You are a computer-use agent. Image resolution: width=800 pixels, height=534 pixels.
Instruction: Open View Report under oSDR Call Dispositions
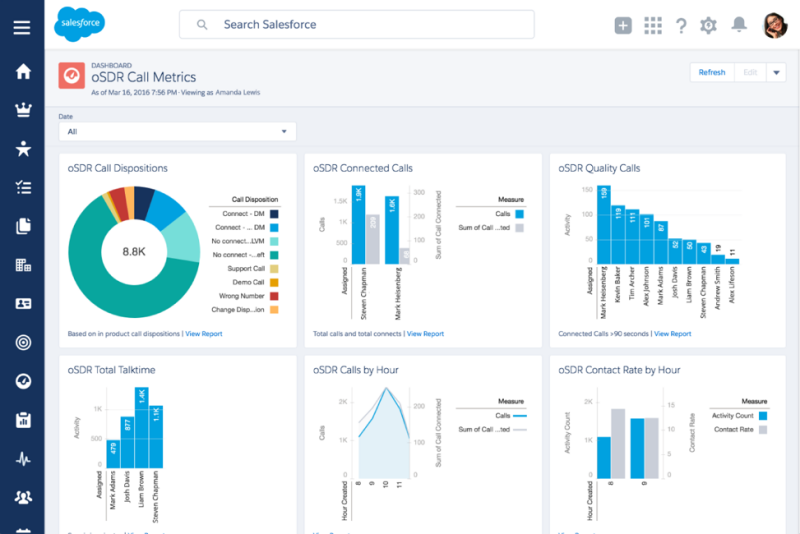[204, 334]
